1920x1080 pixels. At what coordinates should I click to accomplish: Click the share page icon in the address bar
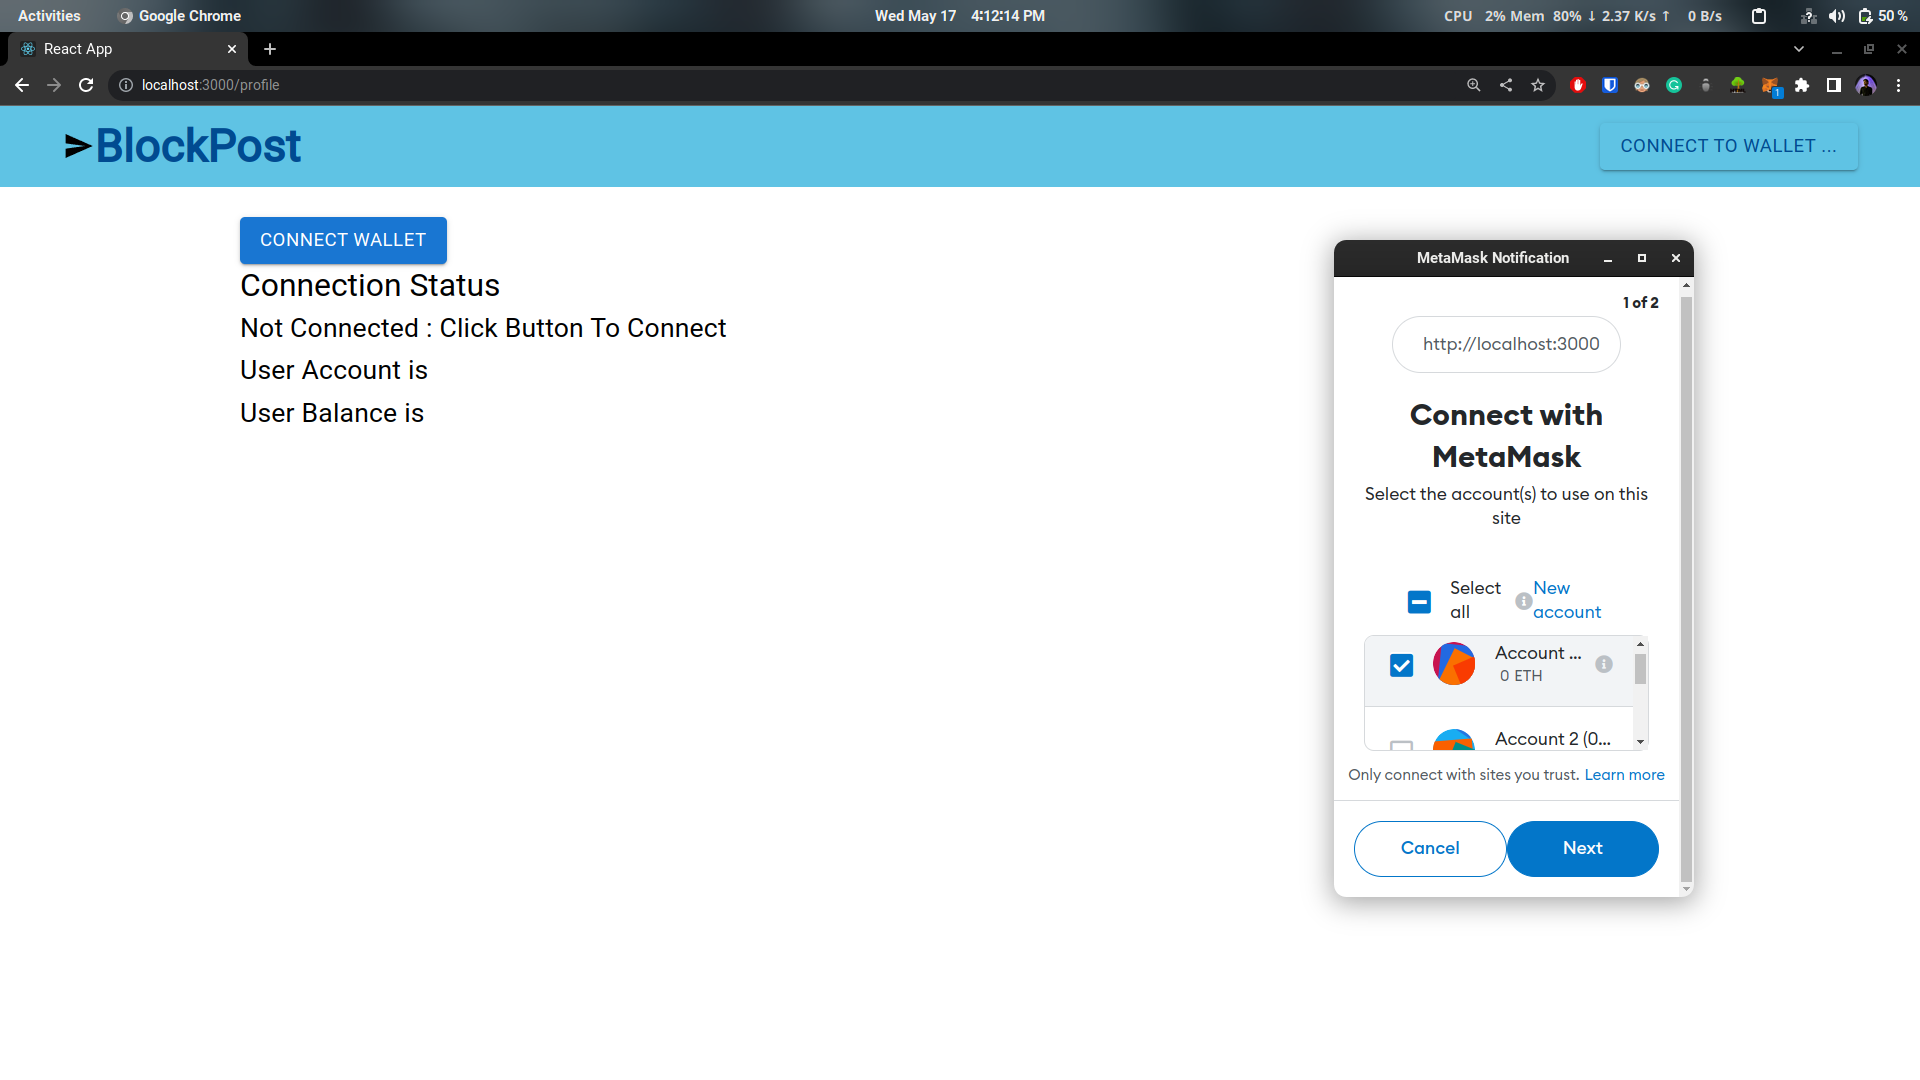1506,85
